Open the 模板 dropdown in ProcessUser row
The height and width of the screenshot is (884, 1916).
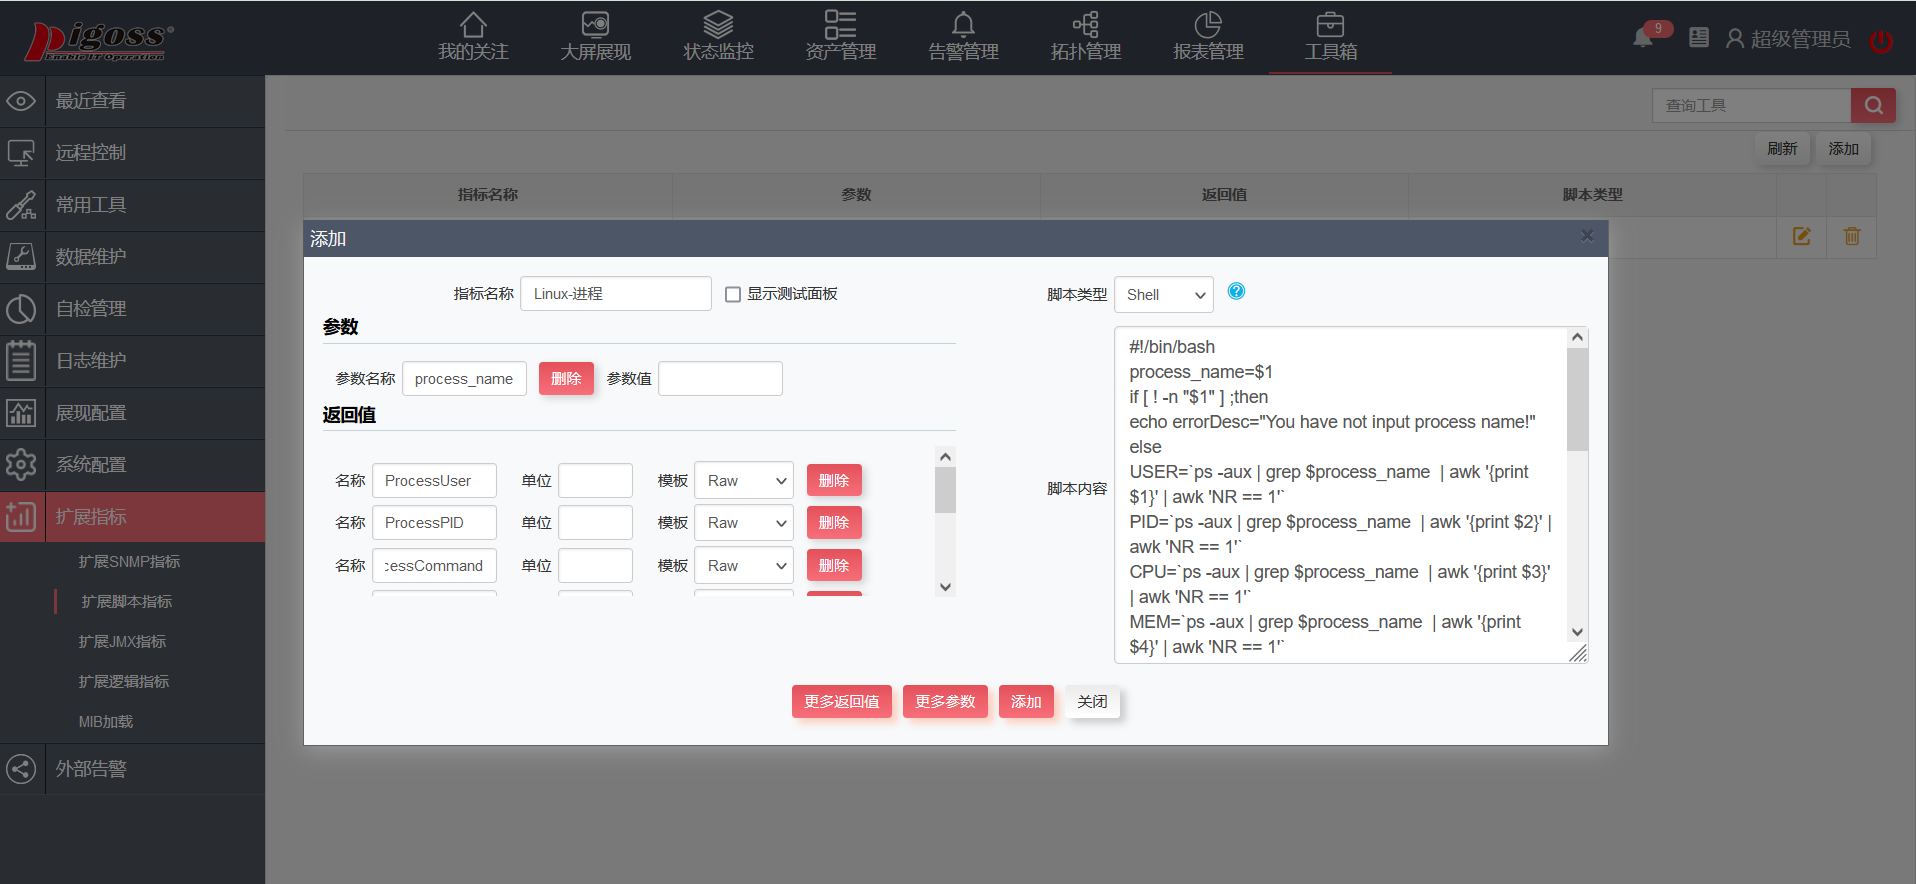pos(744,481)
